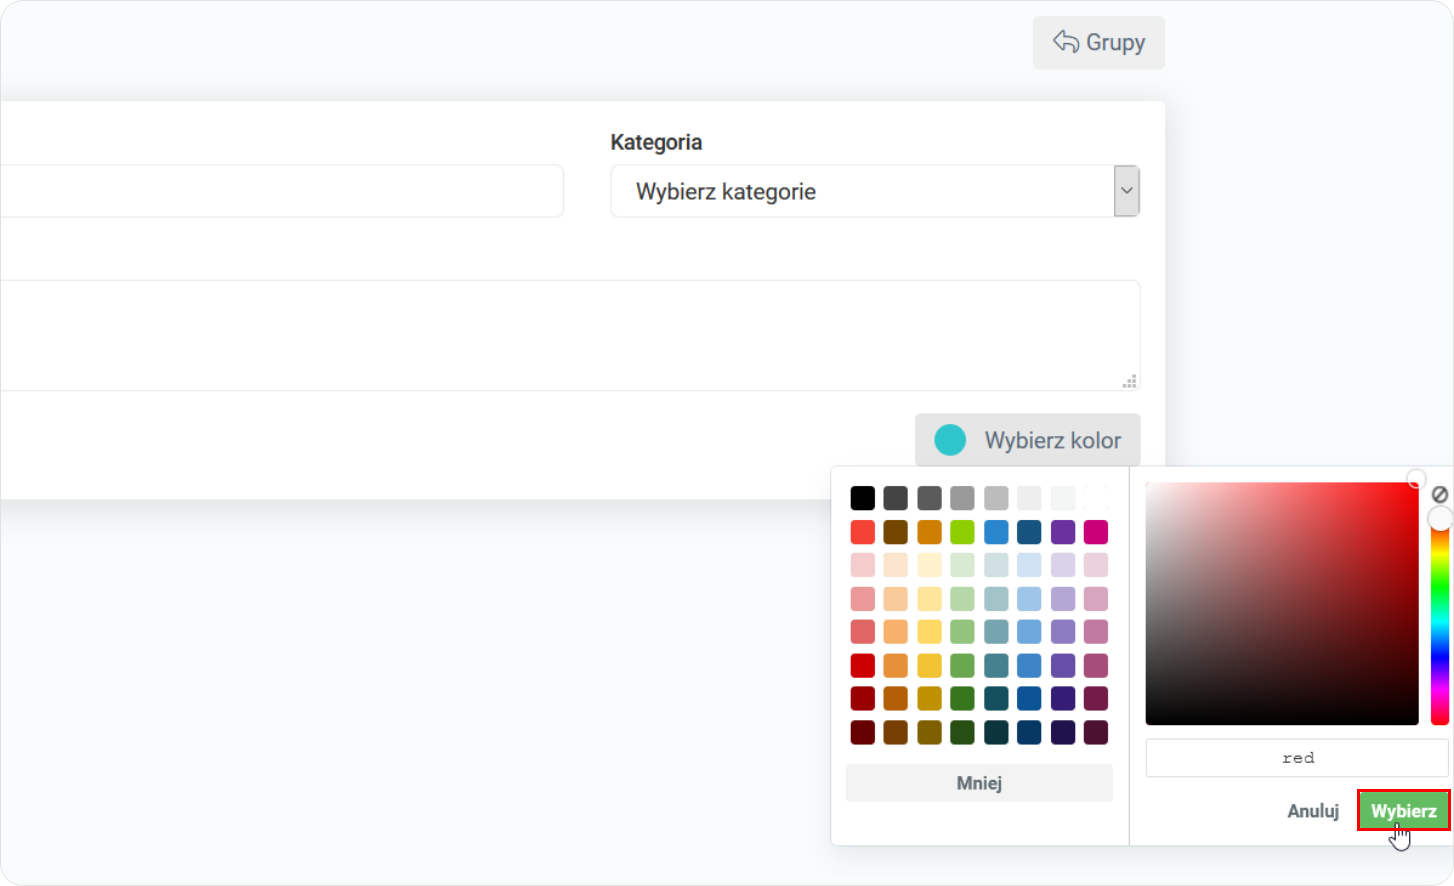
Task: Open the Wybierz kategorie dropdown
Action: click(x=875, y=191)
